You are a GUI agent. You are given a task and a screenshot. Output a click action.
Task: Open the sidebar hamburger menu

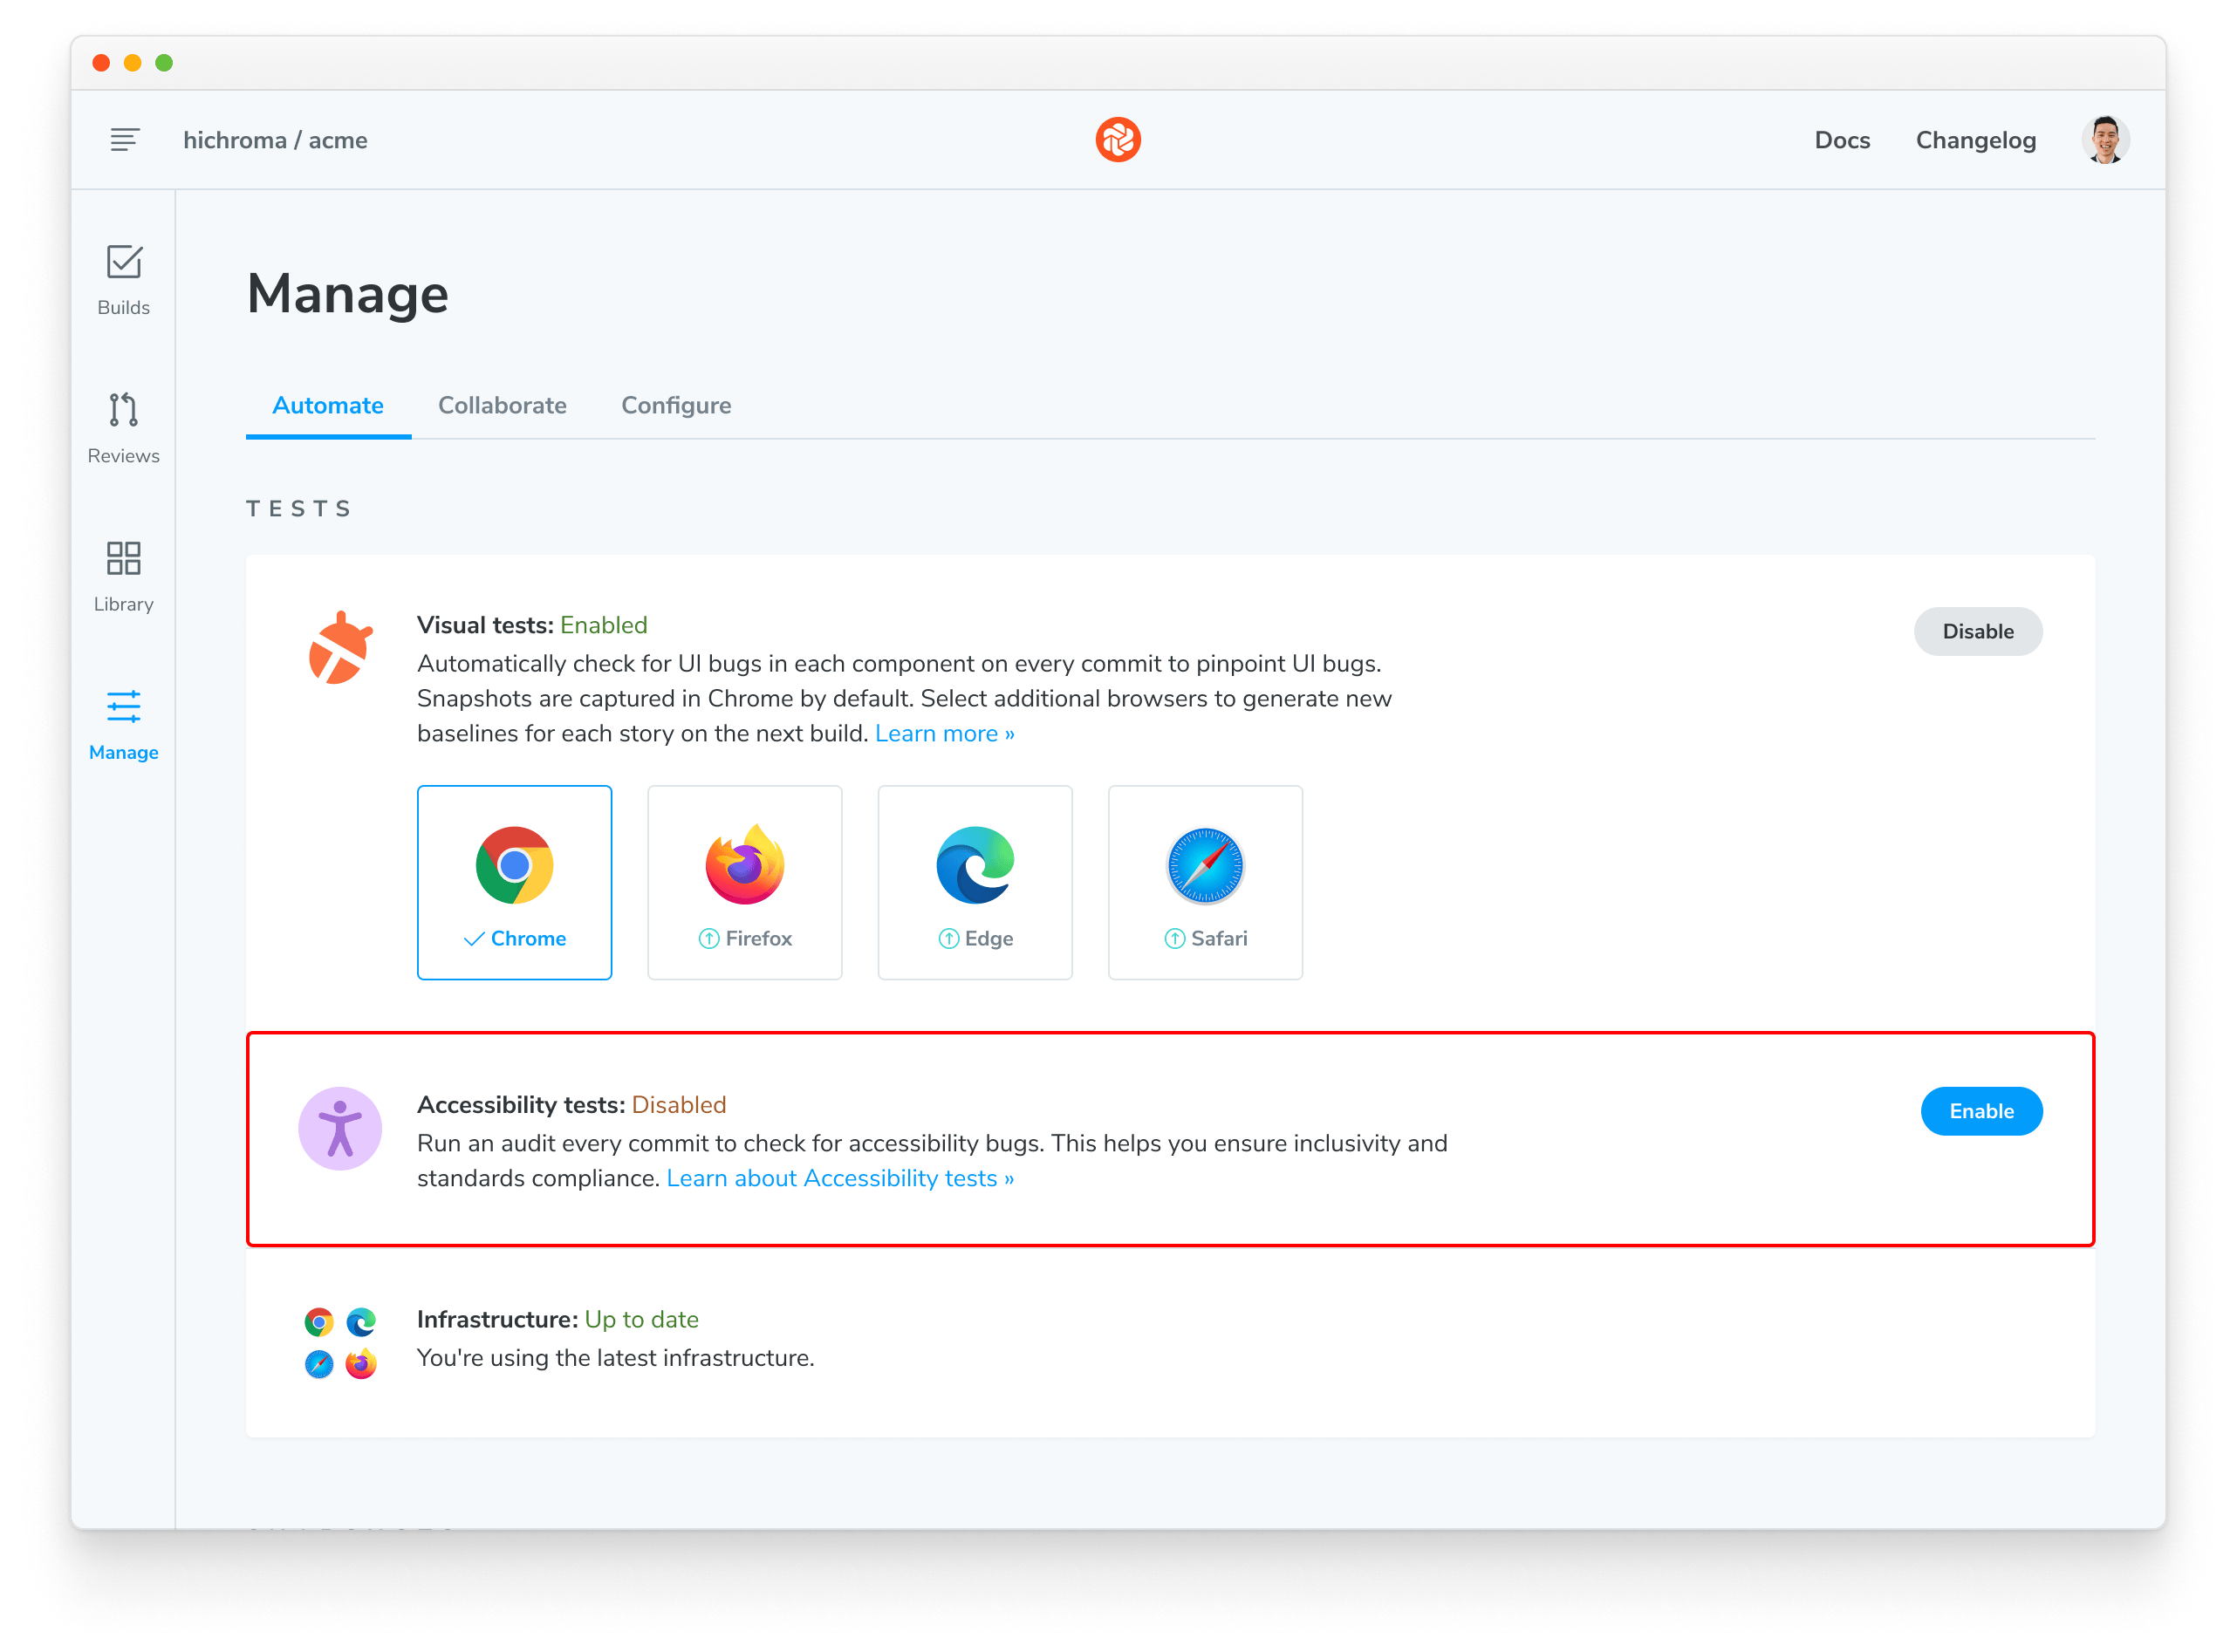tap(124, 139)
